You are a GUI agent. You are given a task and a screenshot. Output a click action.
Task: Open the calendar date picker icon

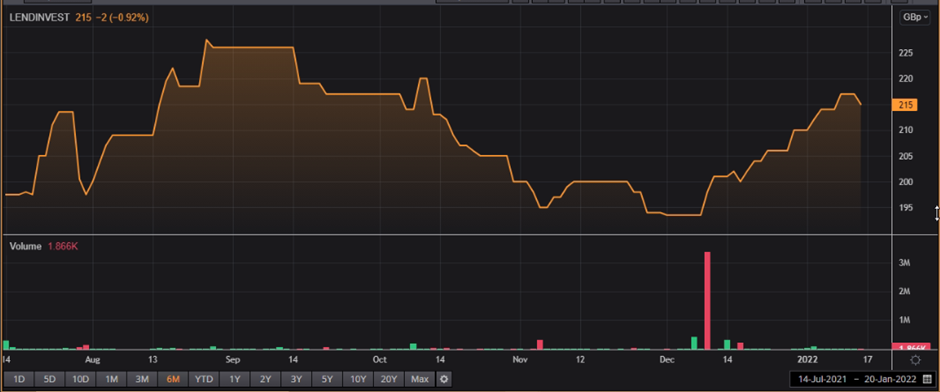tap(927, 379)
